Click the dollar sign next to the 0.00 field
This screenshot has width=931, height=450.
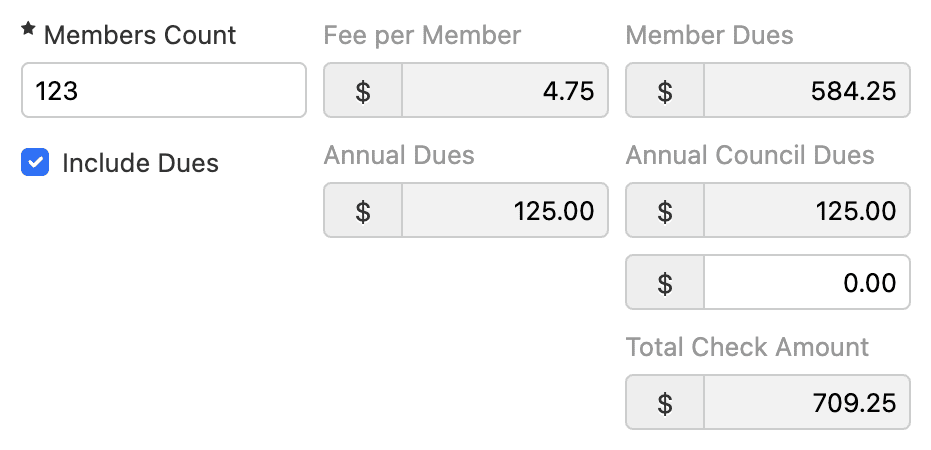(x=665, y=282)
